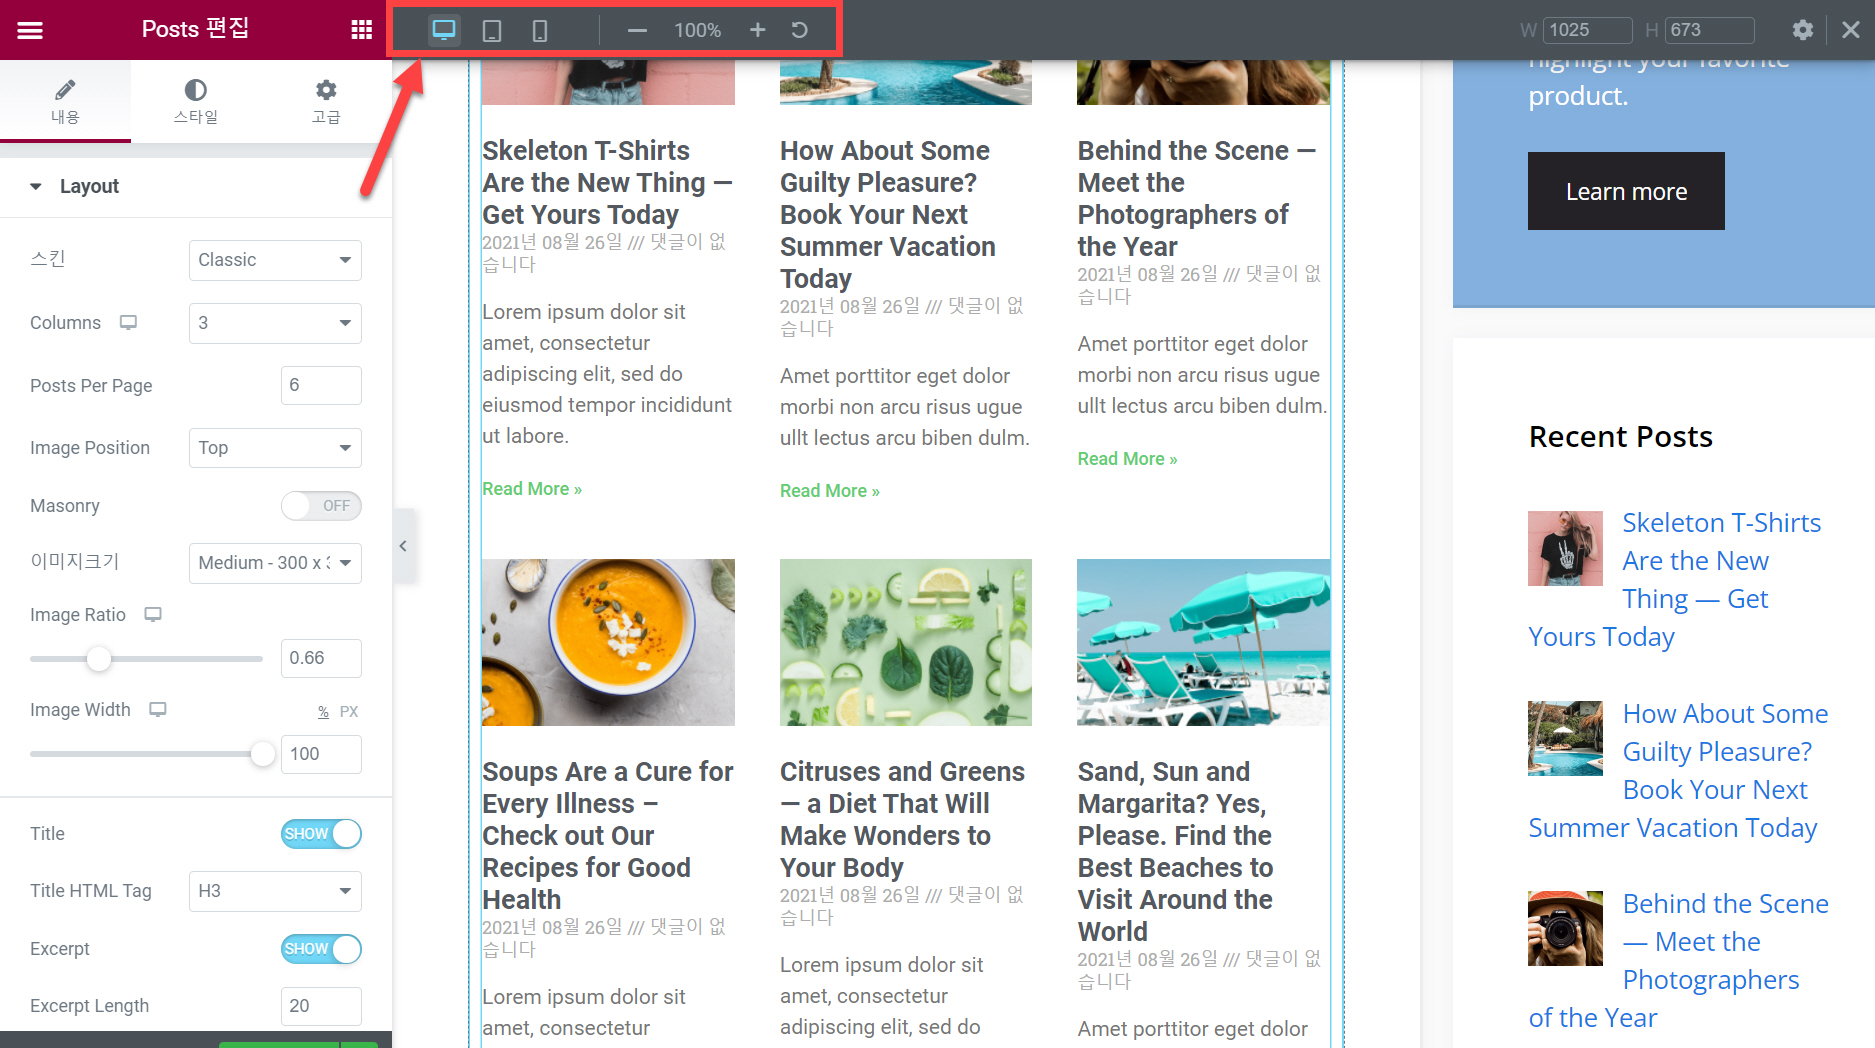The height and width of the screenshot is (1048, 1875).
Task: Open the widgets grid icon
Action: pyautogui.click(x=362, y=30)
